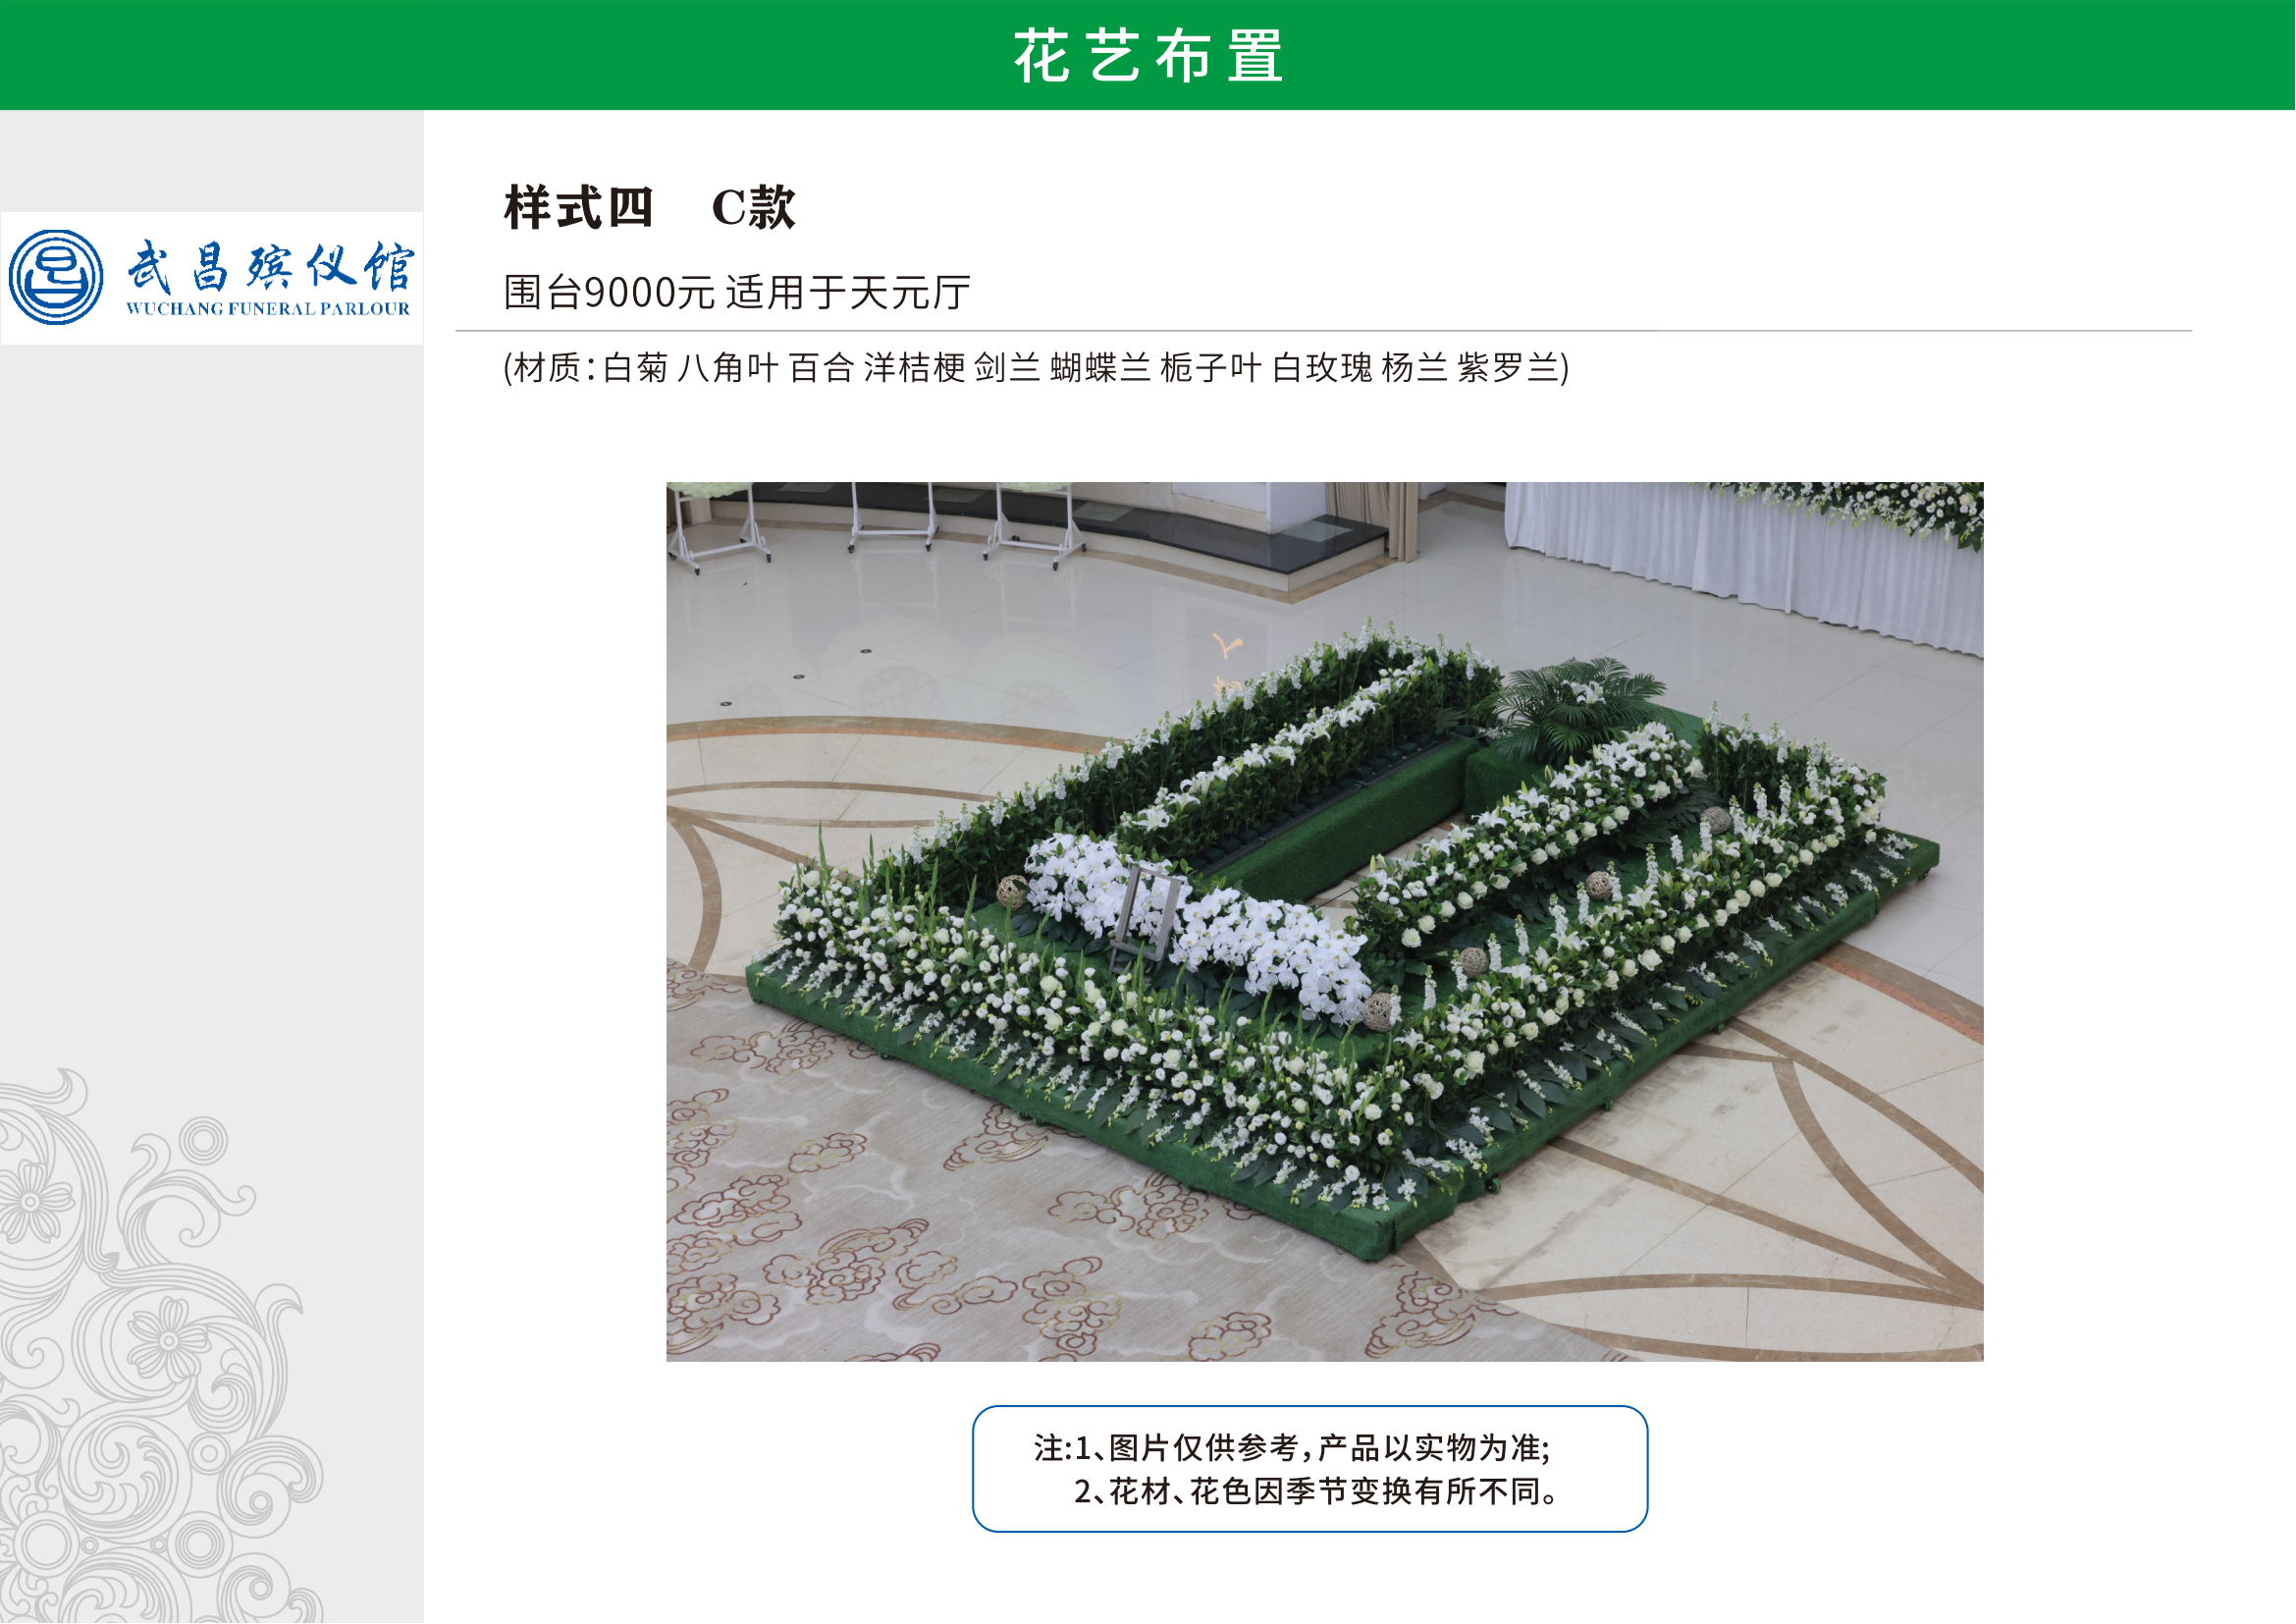This screenshot has width=2296, height=1624.
Task: Click the 围台9000元 price text
Action: pyautogui.click(x=609, y=293)
